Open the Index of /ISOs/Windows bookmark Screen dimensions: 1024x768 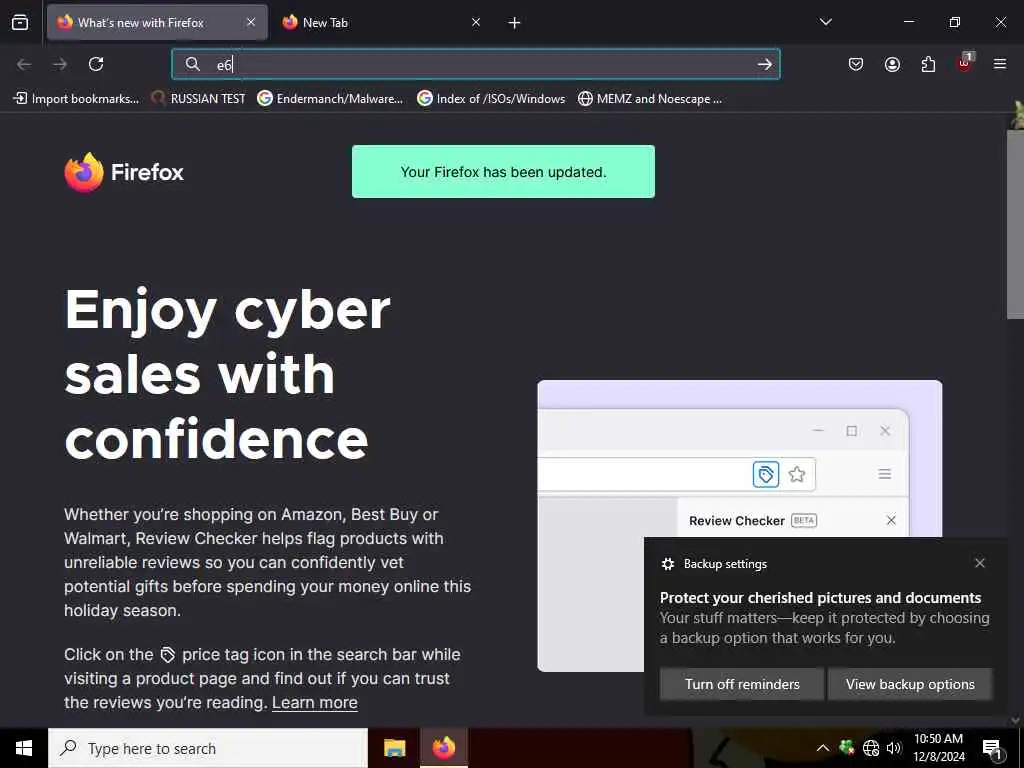[x=491, y=99]
